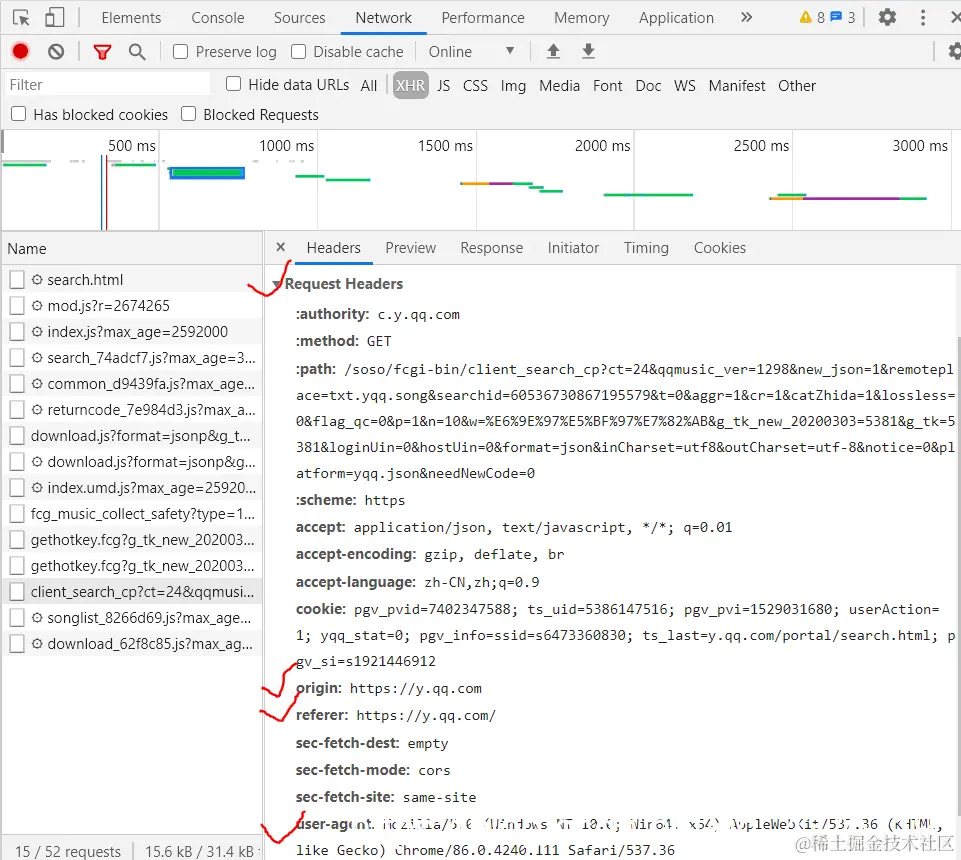The width and height of the screenshot is (961, 860).
Task: Filter requests by WS
Action: [685, 86]
